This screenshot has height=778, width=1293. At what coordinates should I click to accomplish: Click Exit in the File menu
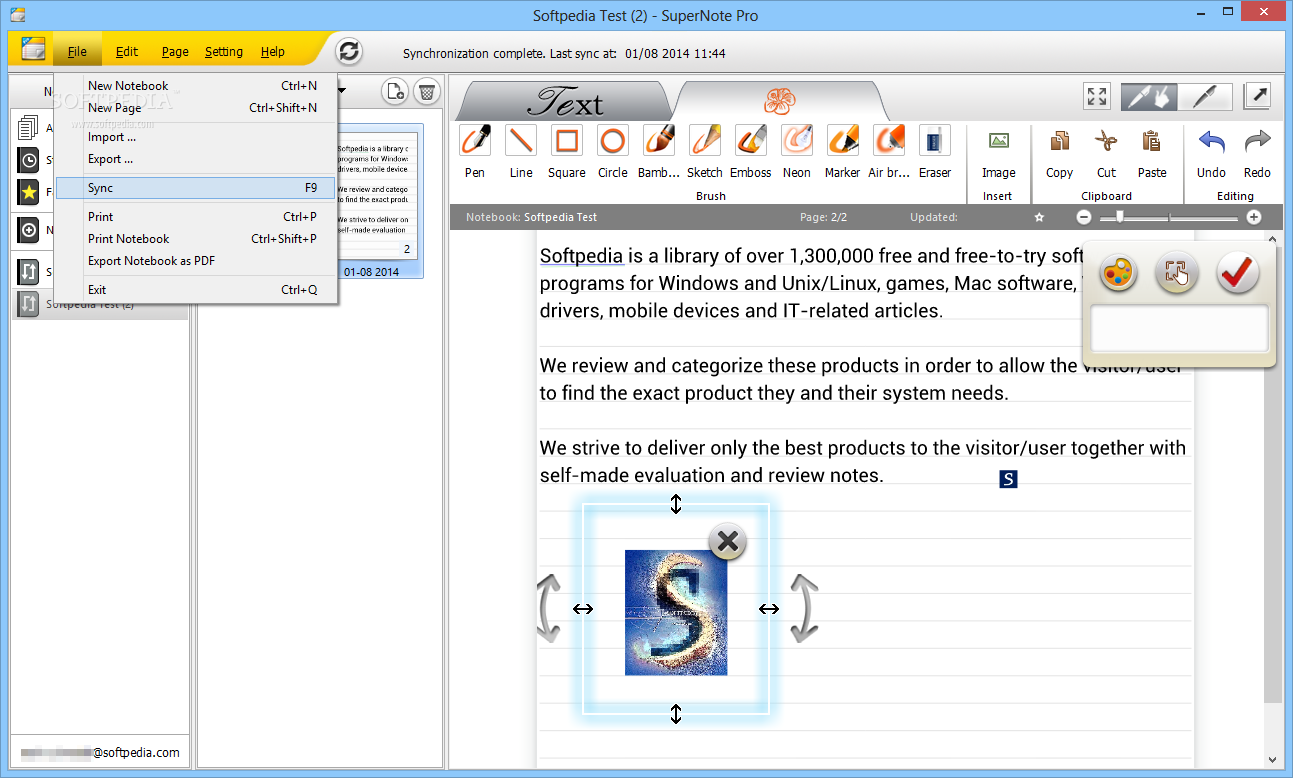tap(195, 290)
